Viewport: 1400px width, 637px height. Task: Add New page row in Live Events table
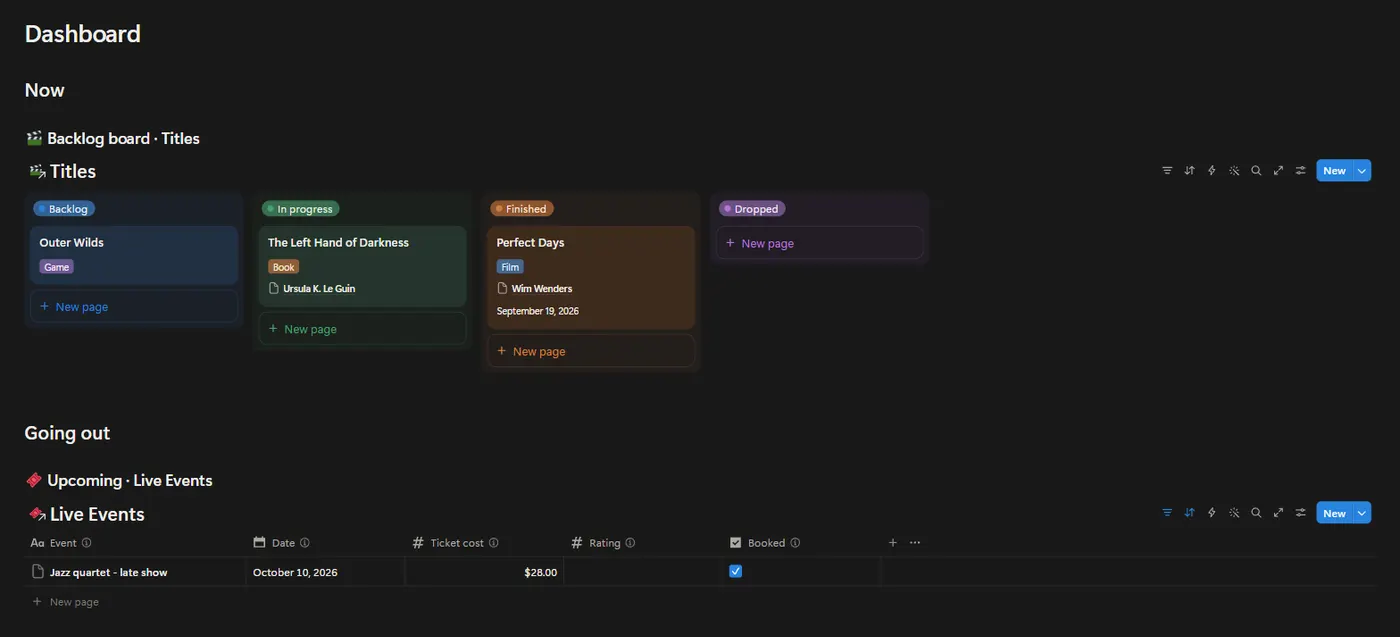point(66,602)
